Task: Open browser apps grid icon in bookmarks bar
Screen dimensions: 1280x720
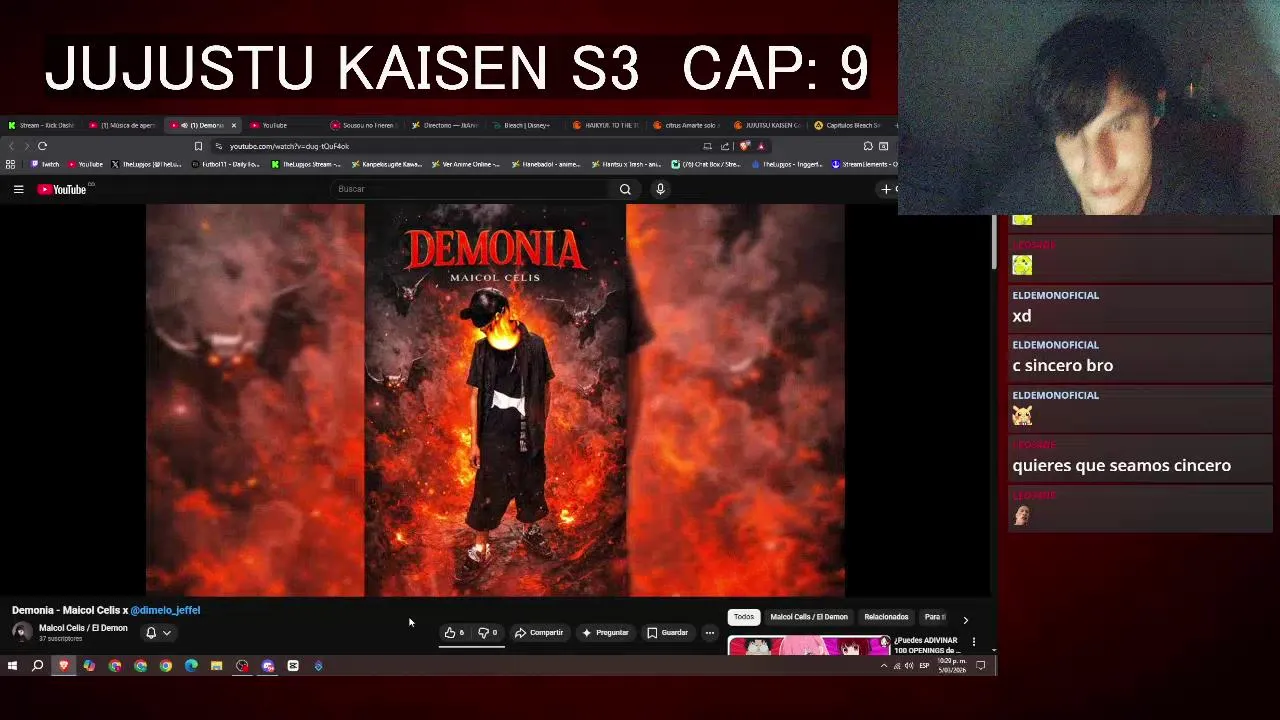Action: coord(11,164)
